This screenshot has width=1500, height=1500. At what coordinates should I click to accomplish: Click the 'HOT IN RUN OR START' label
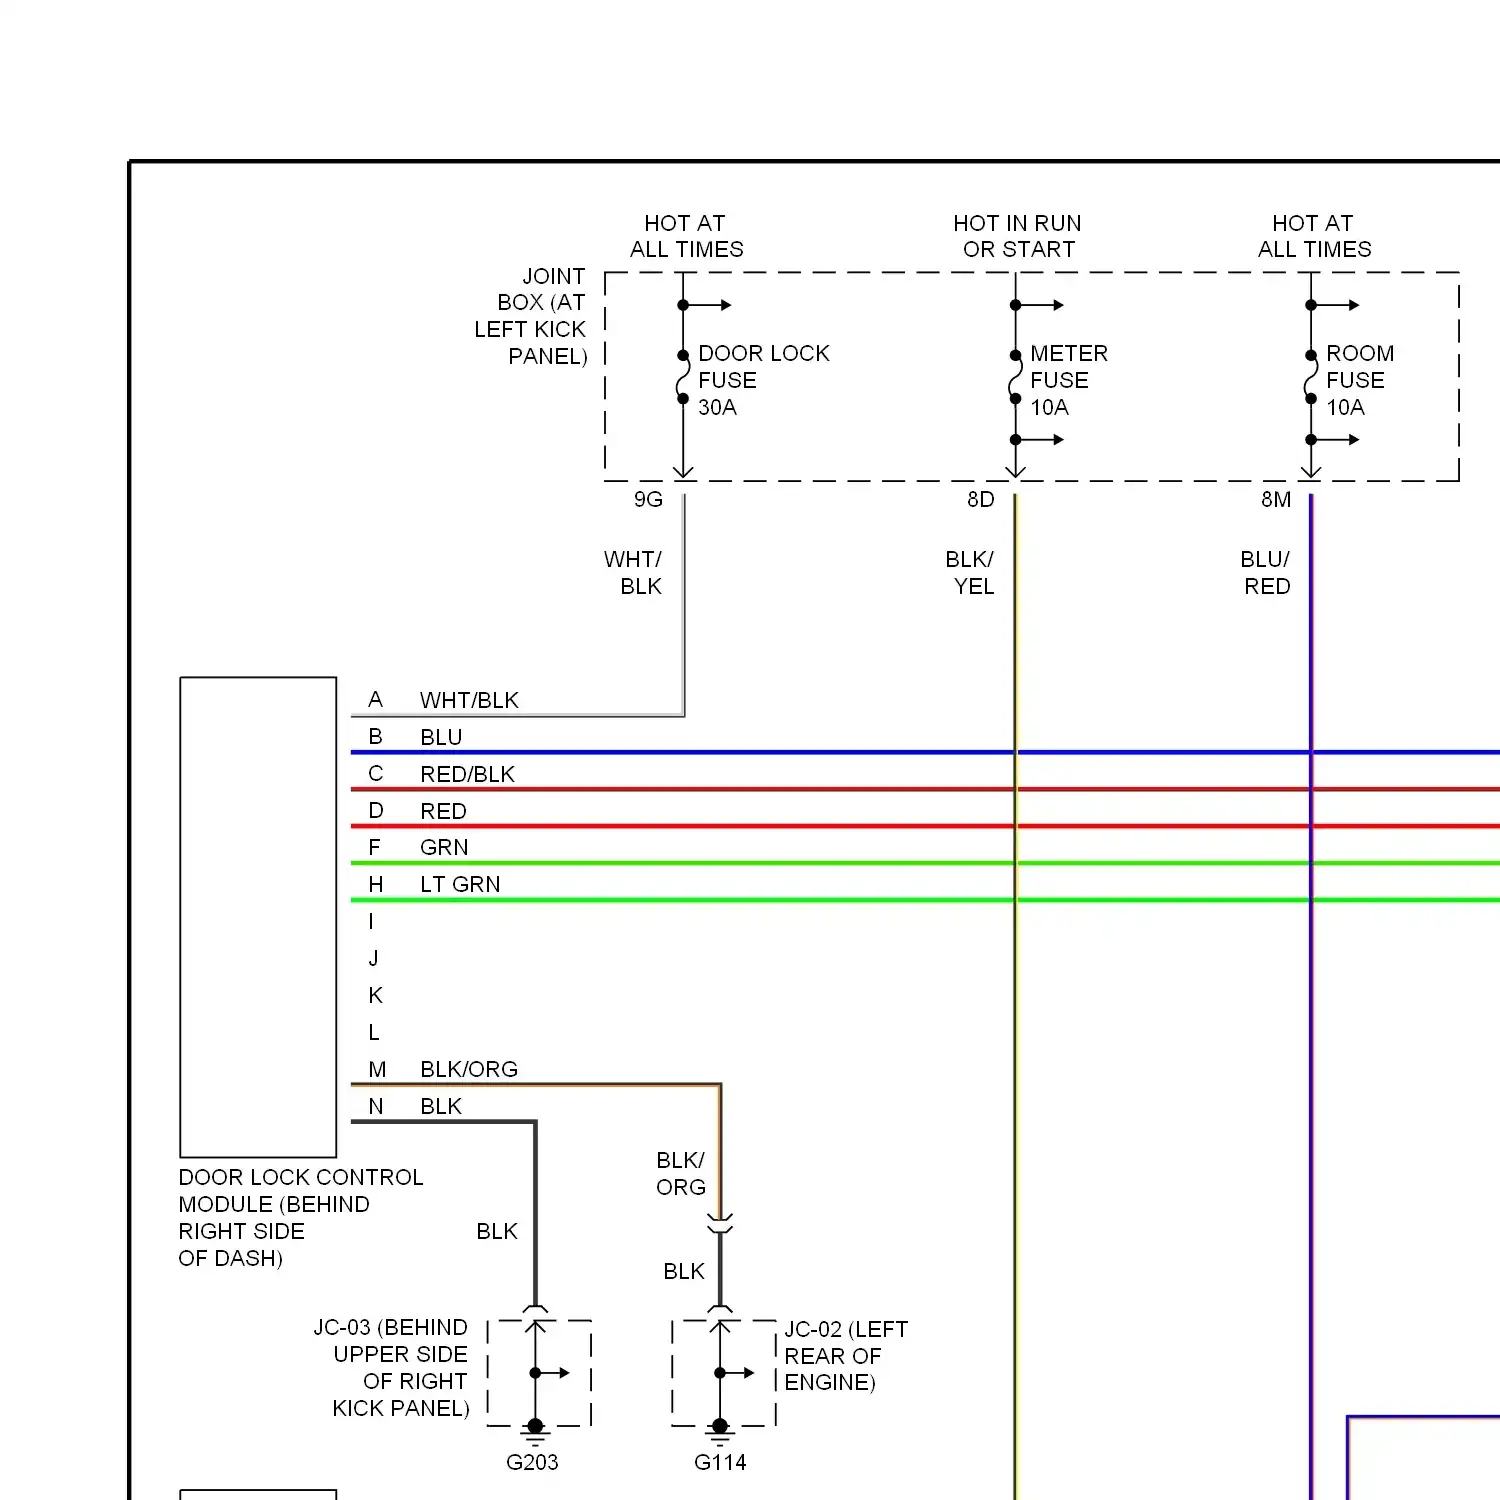pyautogui.click(x=1017, y=236)
